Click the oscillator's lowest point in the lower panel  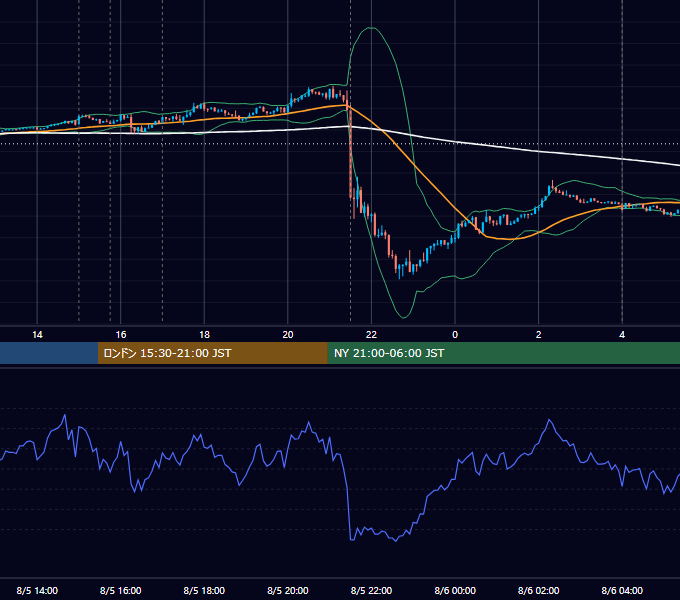click(395, 541)
